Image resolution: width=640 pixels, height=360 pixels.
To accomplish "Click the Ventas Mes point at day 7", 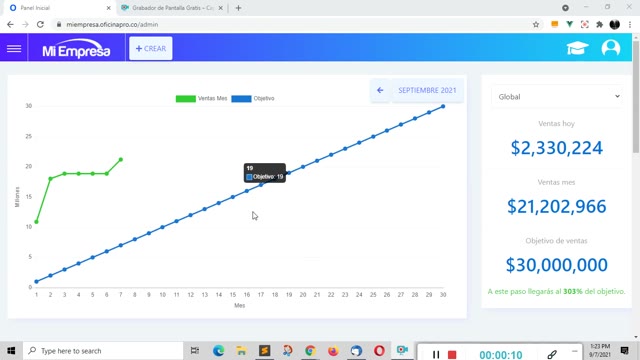I will point(121,160).
